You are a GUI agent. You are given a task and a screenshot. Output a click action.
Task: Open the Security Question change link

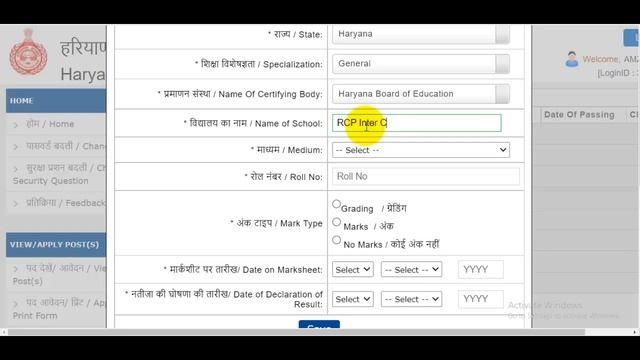tap(59, 174)
